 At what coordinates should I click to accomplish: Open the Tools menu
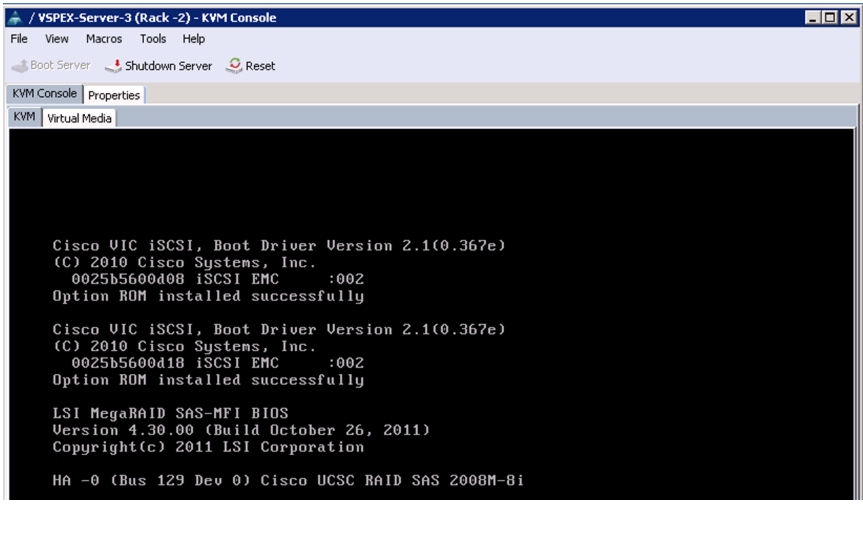pos(152,39)
